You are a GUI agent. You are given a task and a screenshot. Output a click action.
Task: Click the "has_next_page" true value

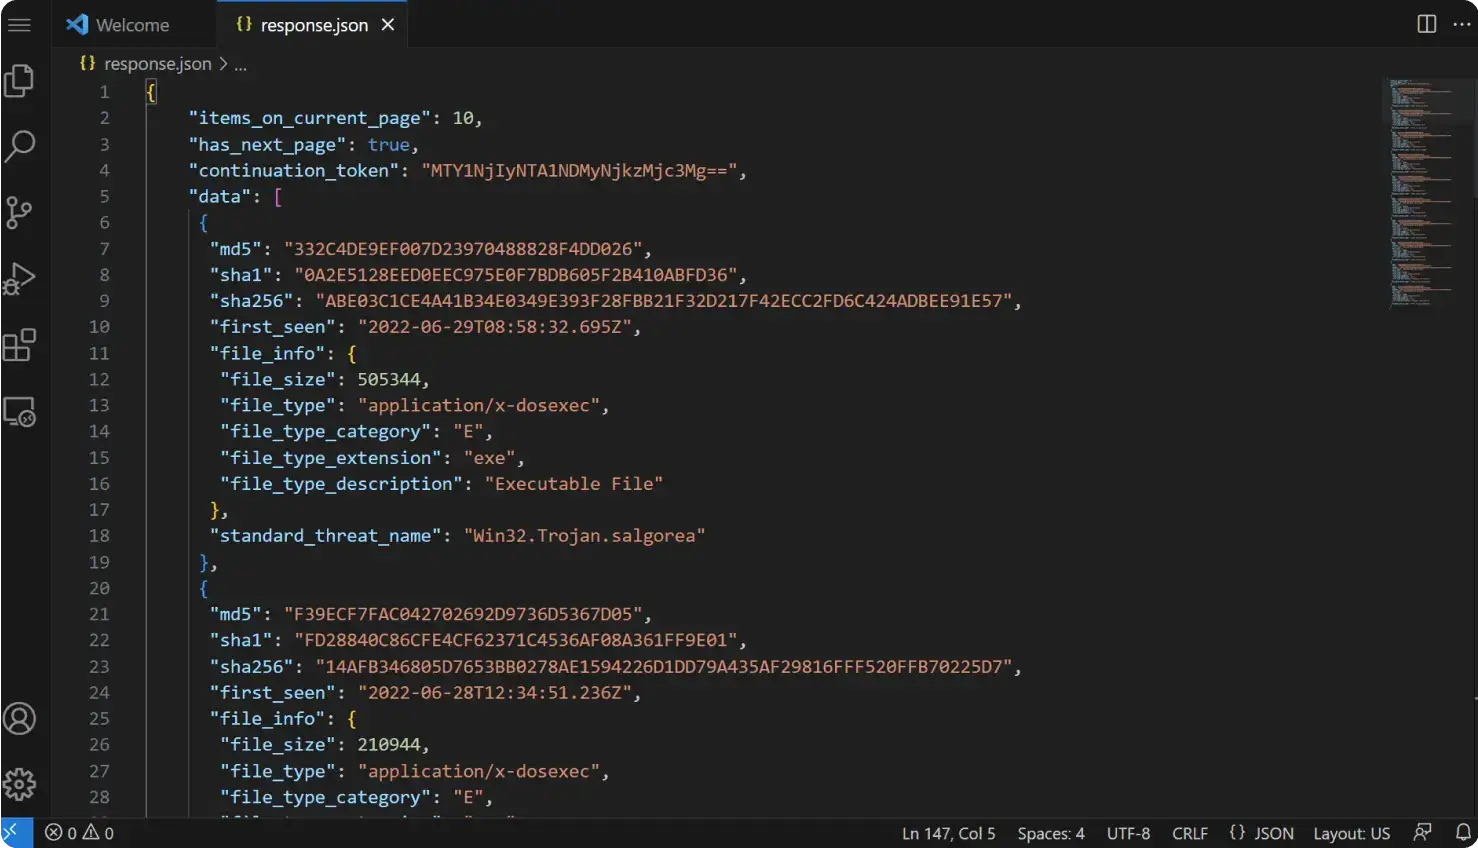[388, 144]
